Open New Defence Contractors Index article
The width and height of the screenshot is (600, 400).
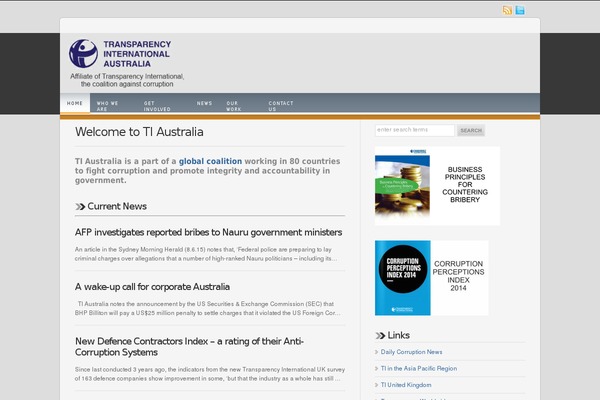point(189,346)
